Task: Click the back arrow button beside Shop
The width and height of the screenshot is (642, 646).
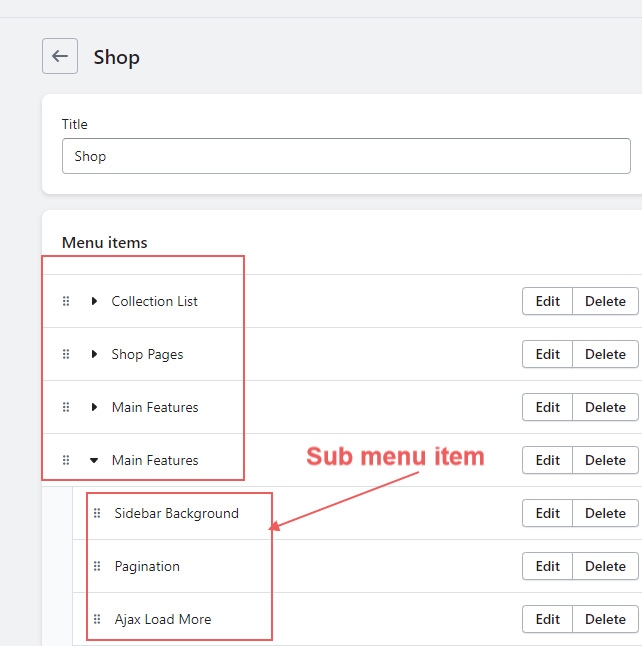Action: [x=60, y=56]
